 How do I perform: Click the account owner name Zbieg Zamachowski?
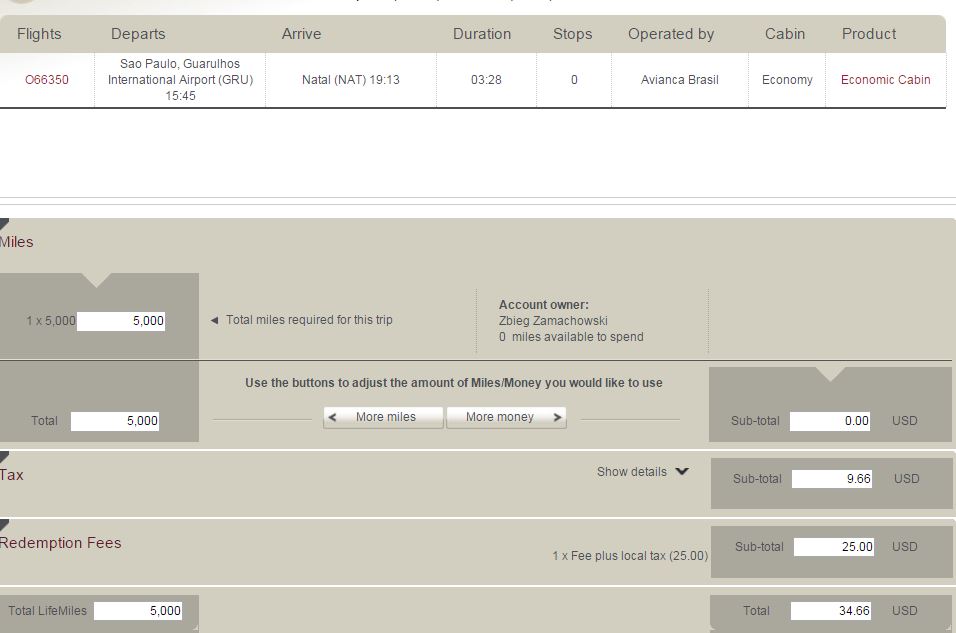tap(553, 321)
